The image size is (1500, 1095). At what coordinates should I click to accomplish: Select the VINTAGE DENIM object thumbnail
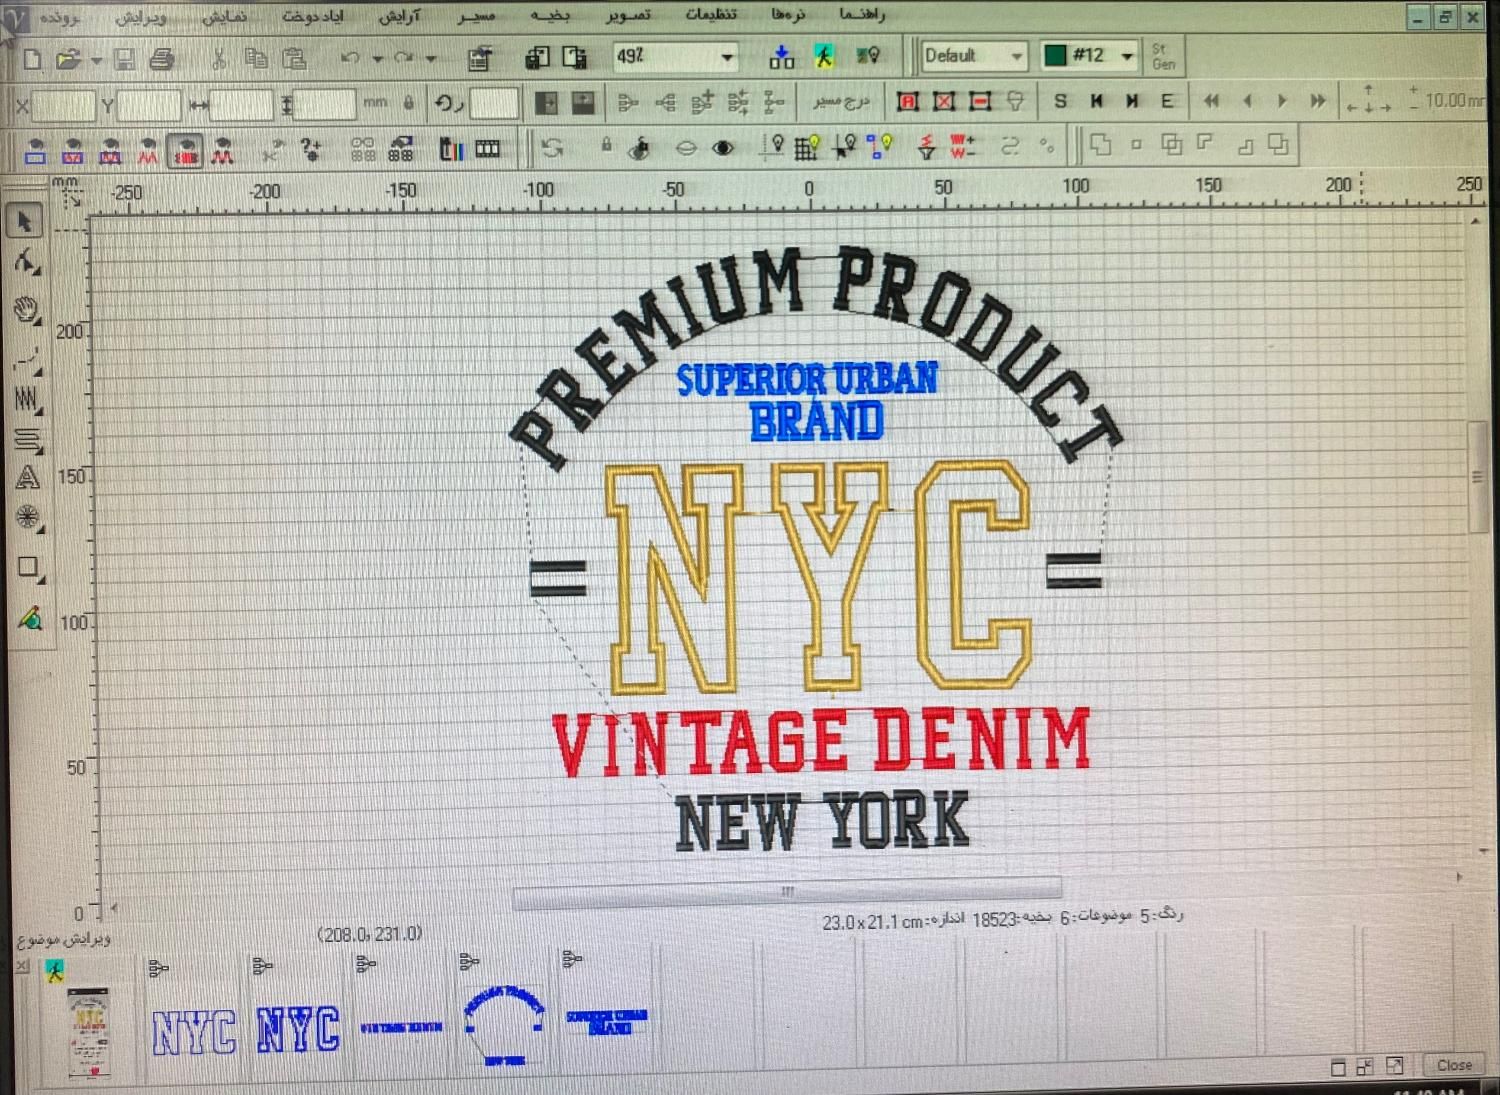pos(401,1027)
